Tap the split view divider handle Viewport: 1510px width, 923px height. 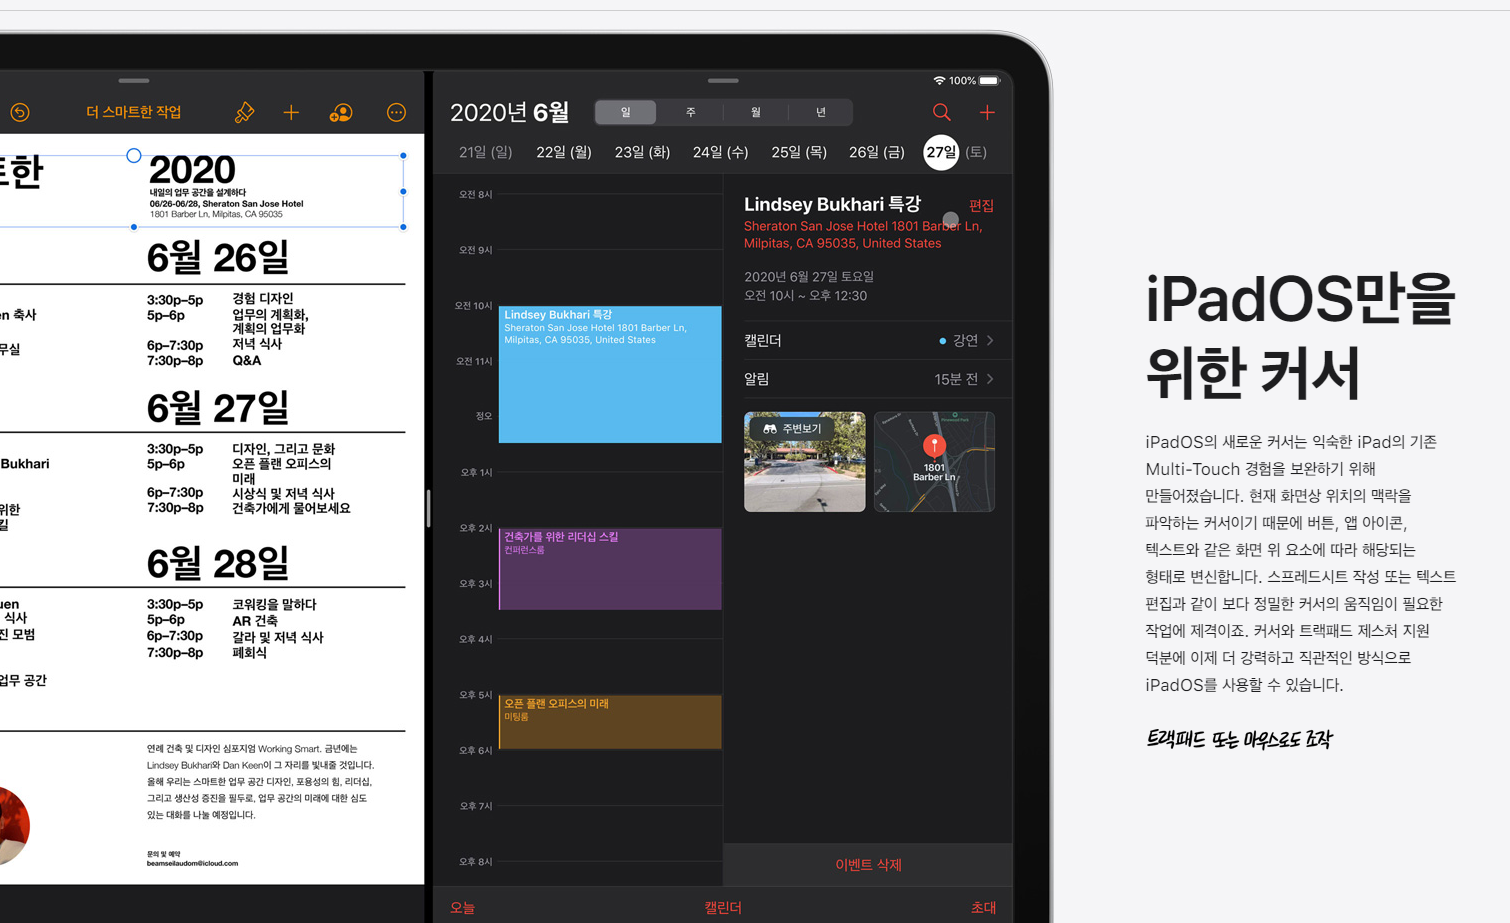(428, 508)
